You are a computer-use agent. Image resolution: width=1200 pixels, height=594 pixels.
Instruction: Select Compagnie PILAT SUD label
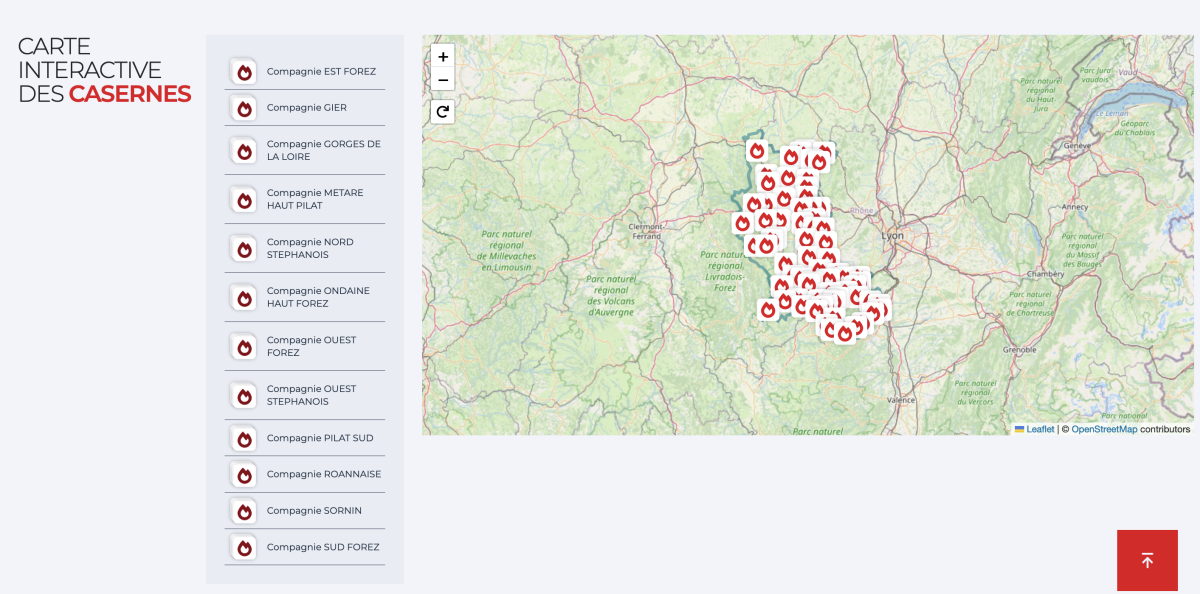(x=320, y=438)
